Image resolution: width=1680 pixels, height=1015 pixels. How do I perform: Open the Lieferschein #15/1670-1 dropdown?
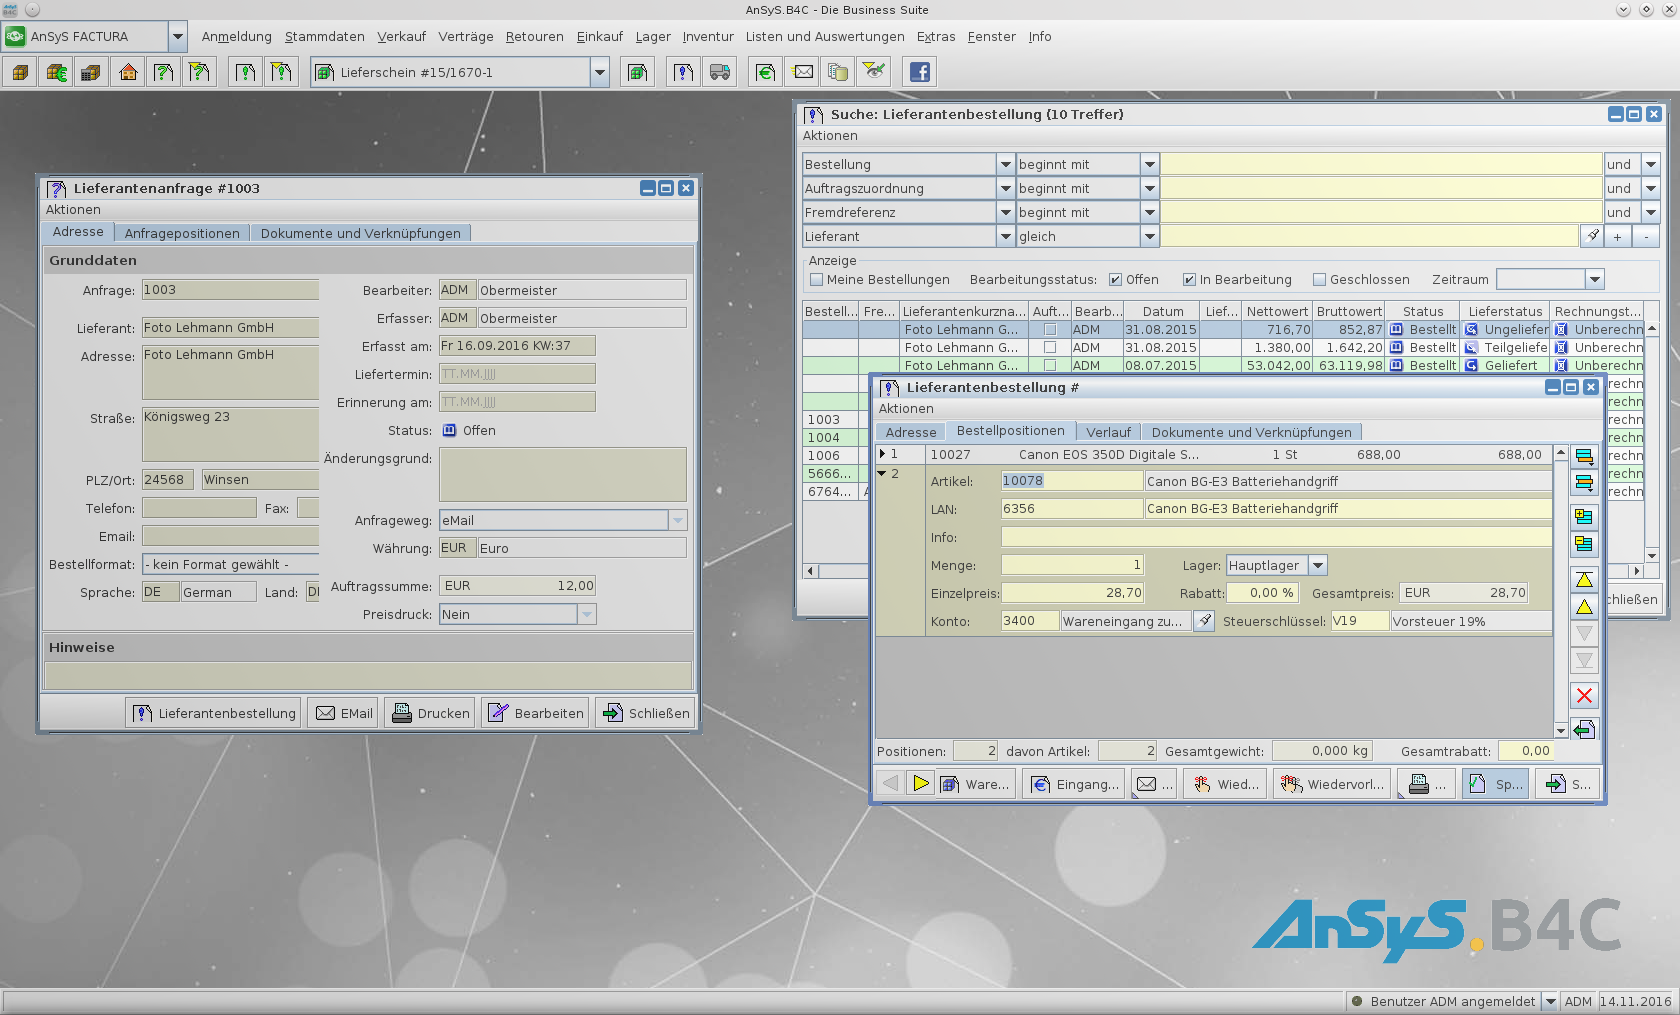click(600, 72)
